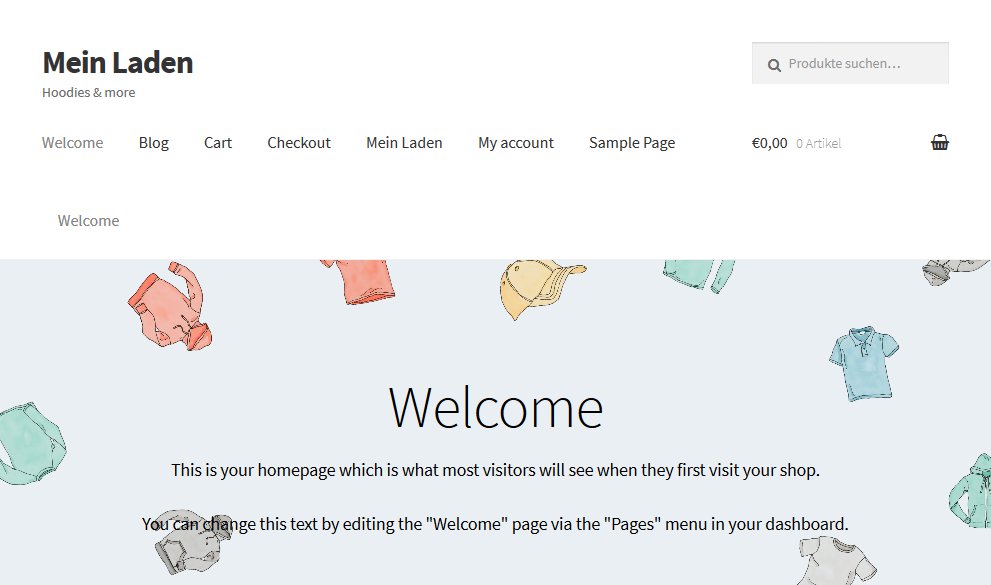The width and height of the screenshot is (991, 585).
Task: Click the gray t-shirt illustration at bottom
Action: point(838,560)
